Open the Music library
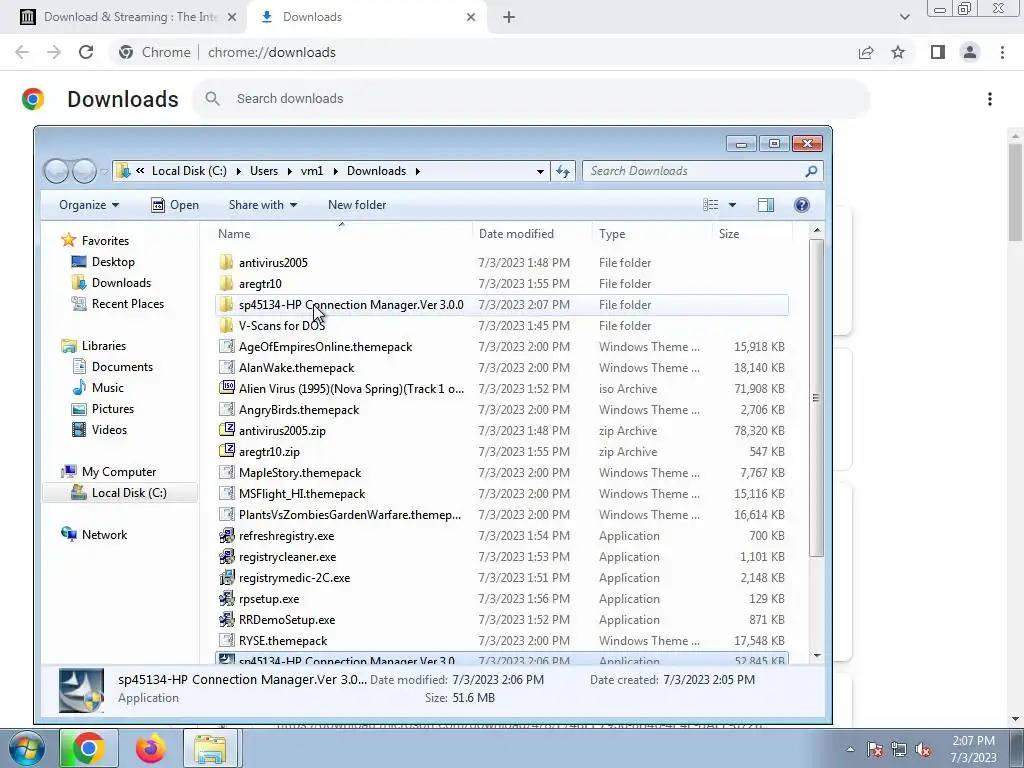The width and height of the screenshot is (1024, 768). [x=107, y=387]
